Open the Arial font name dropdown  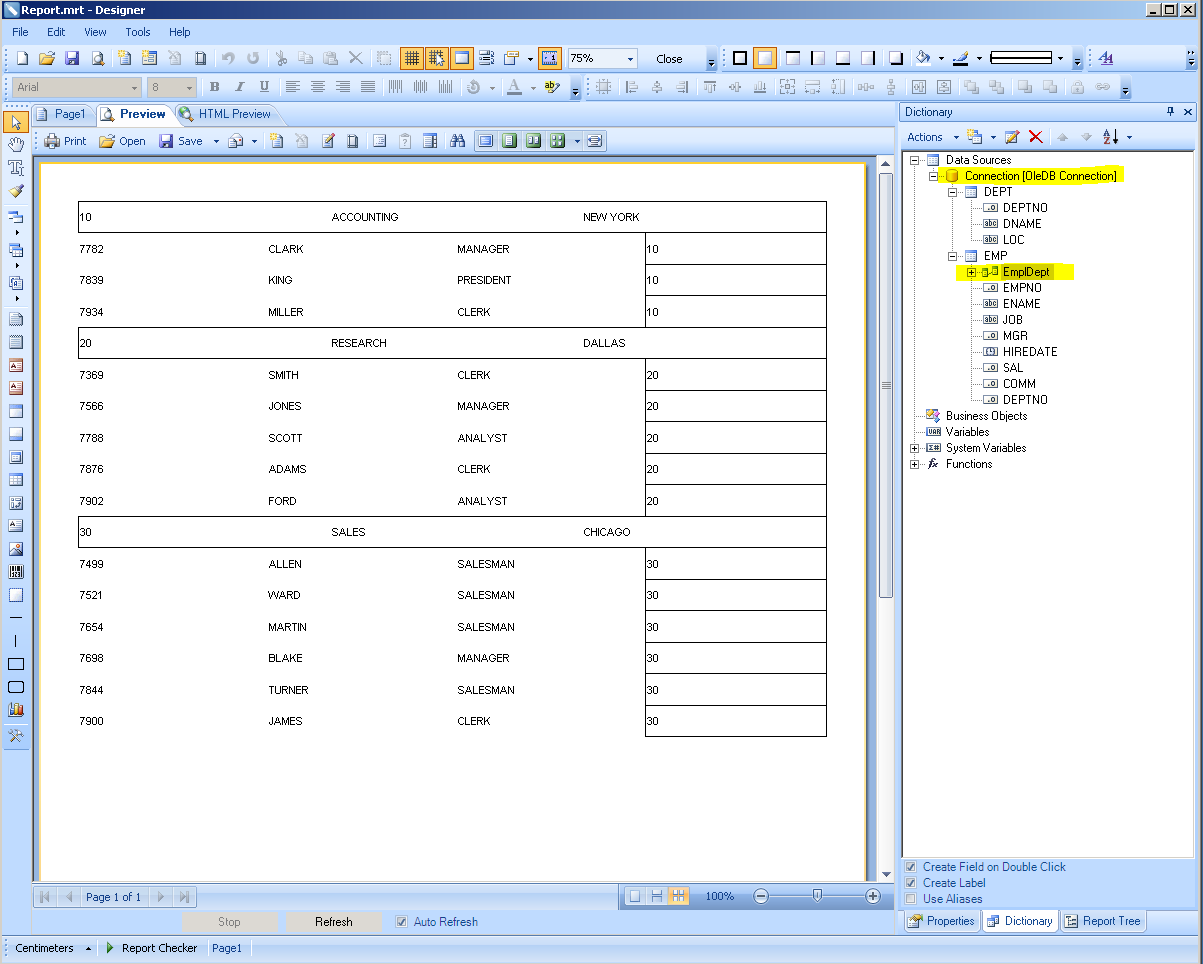point(134,88)
